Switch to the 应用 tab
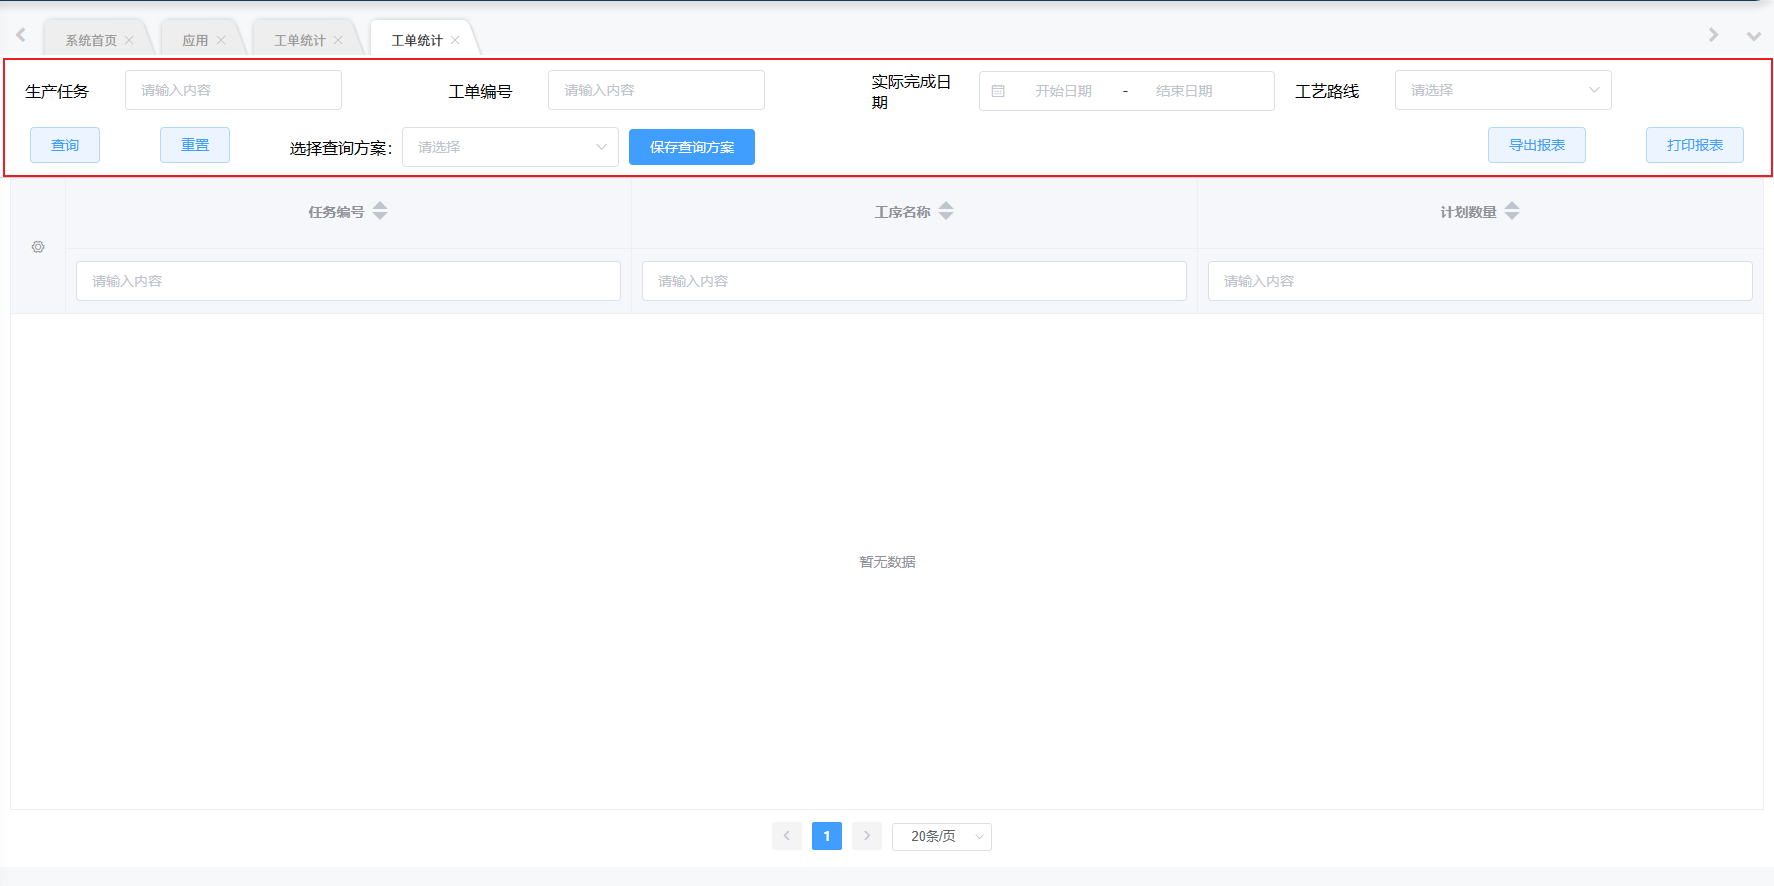1774x886 pixels. click(195, 40)
